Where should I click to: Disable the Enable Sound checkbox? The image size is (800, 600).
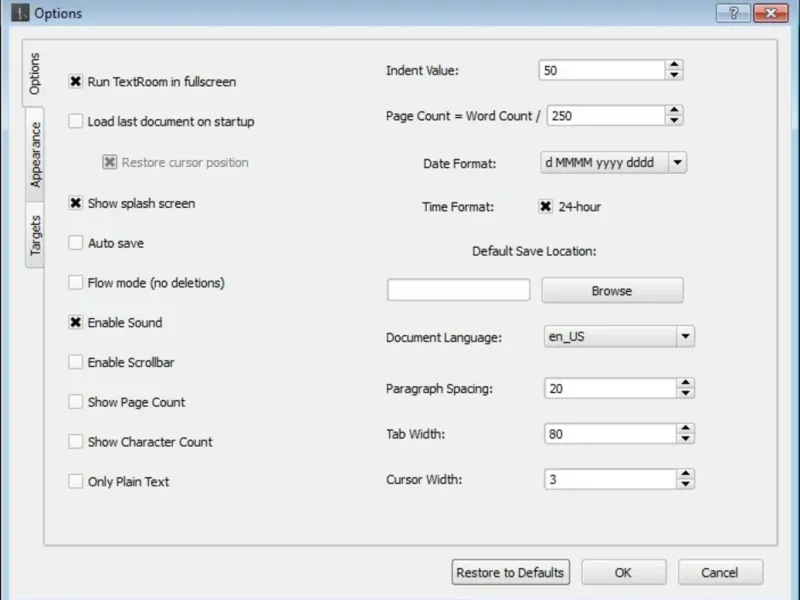[x=76, y=322]
